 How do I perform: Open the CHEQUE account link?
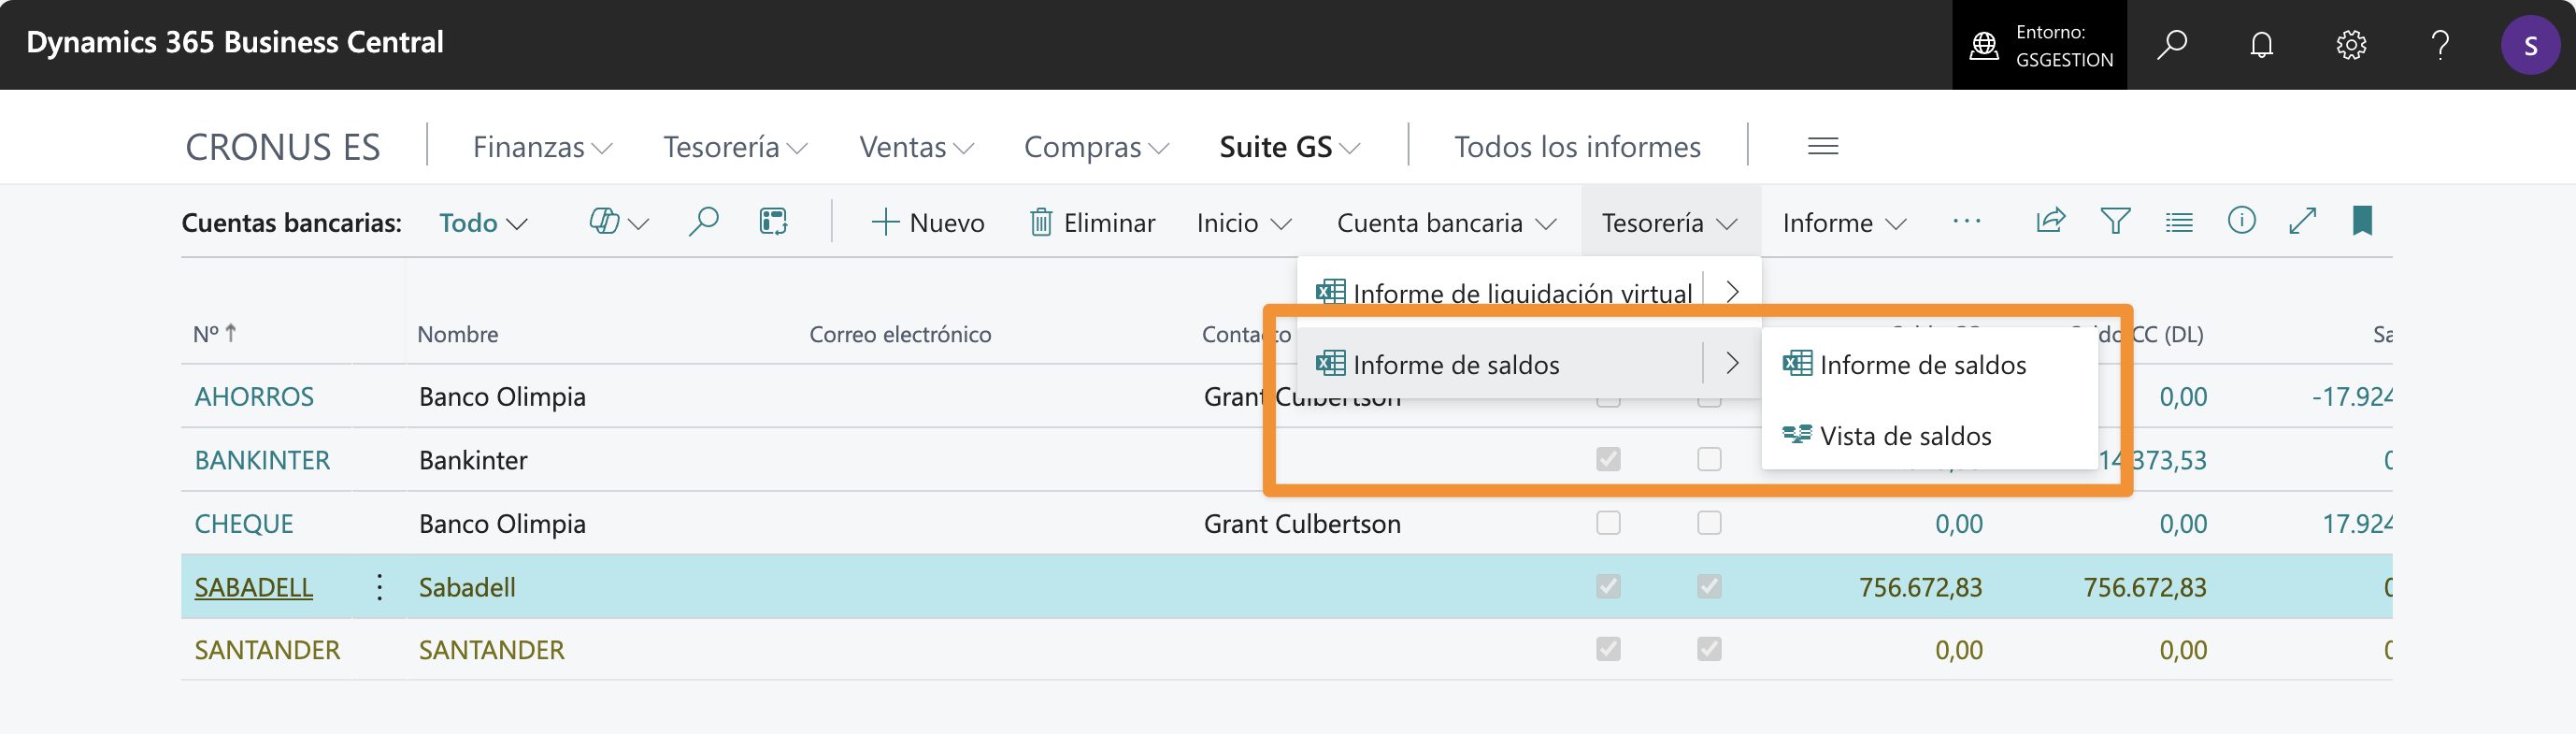[244, 523]
